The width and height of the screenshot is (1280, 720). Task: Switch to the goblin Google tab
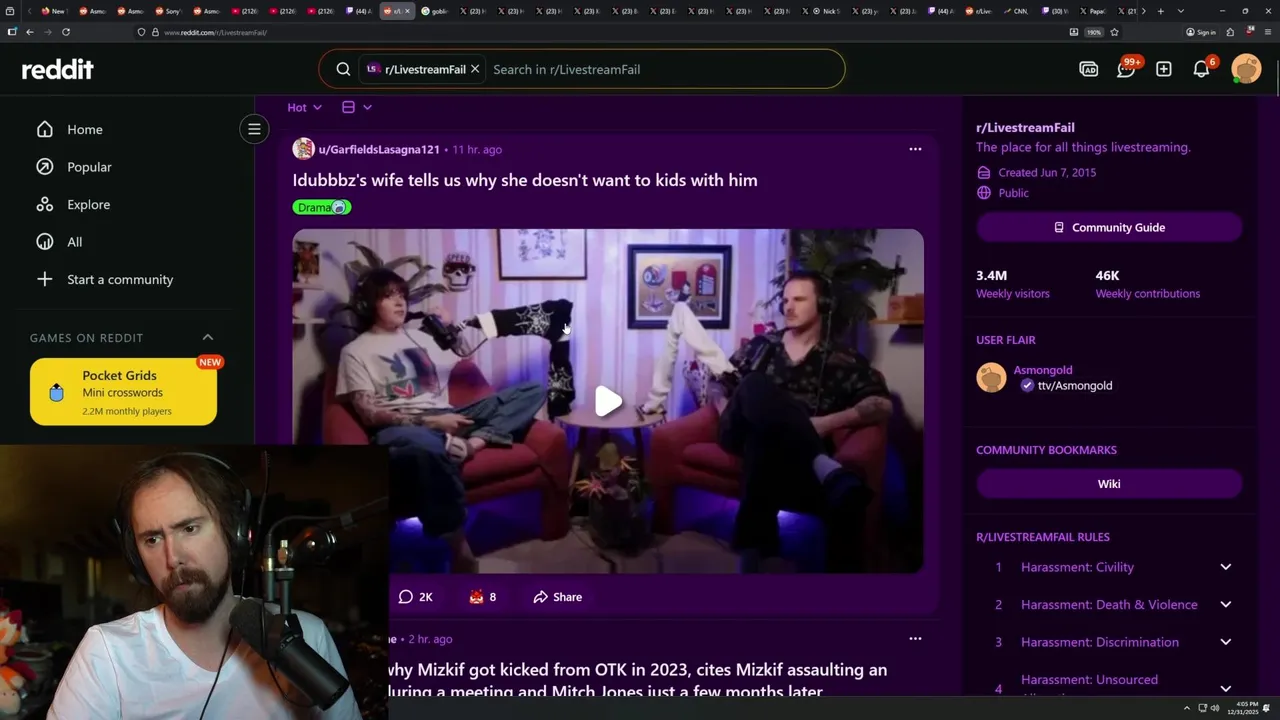(434, 11)
